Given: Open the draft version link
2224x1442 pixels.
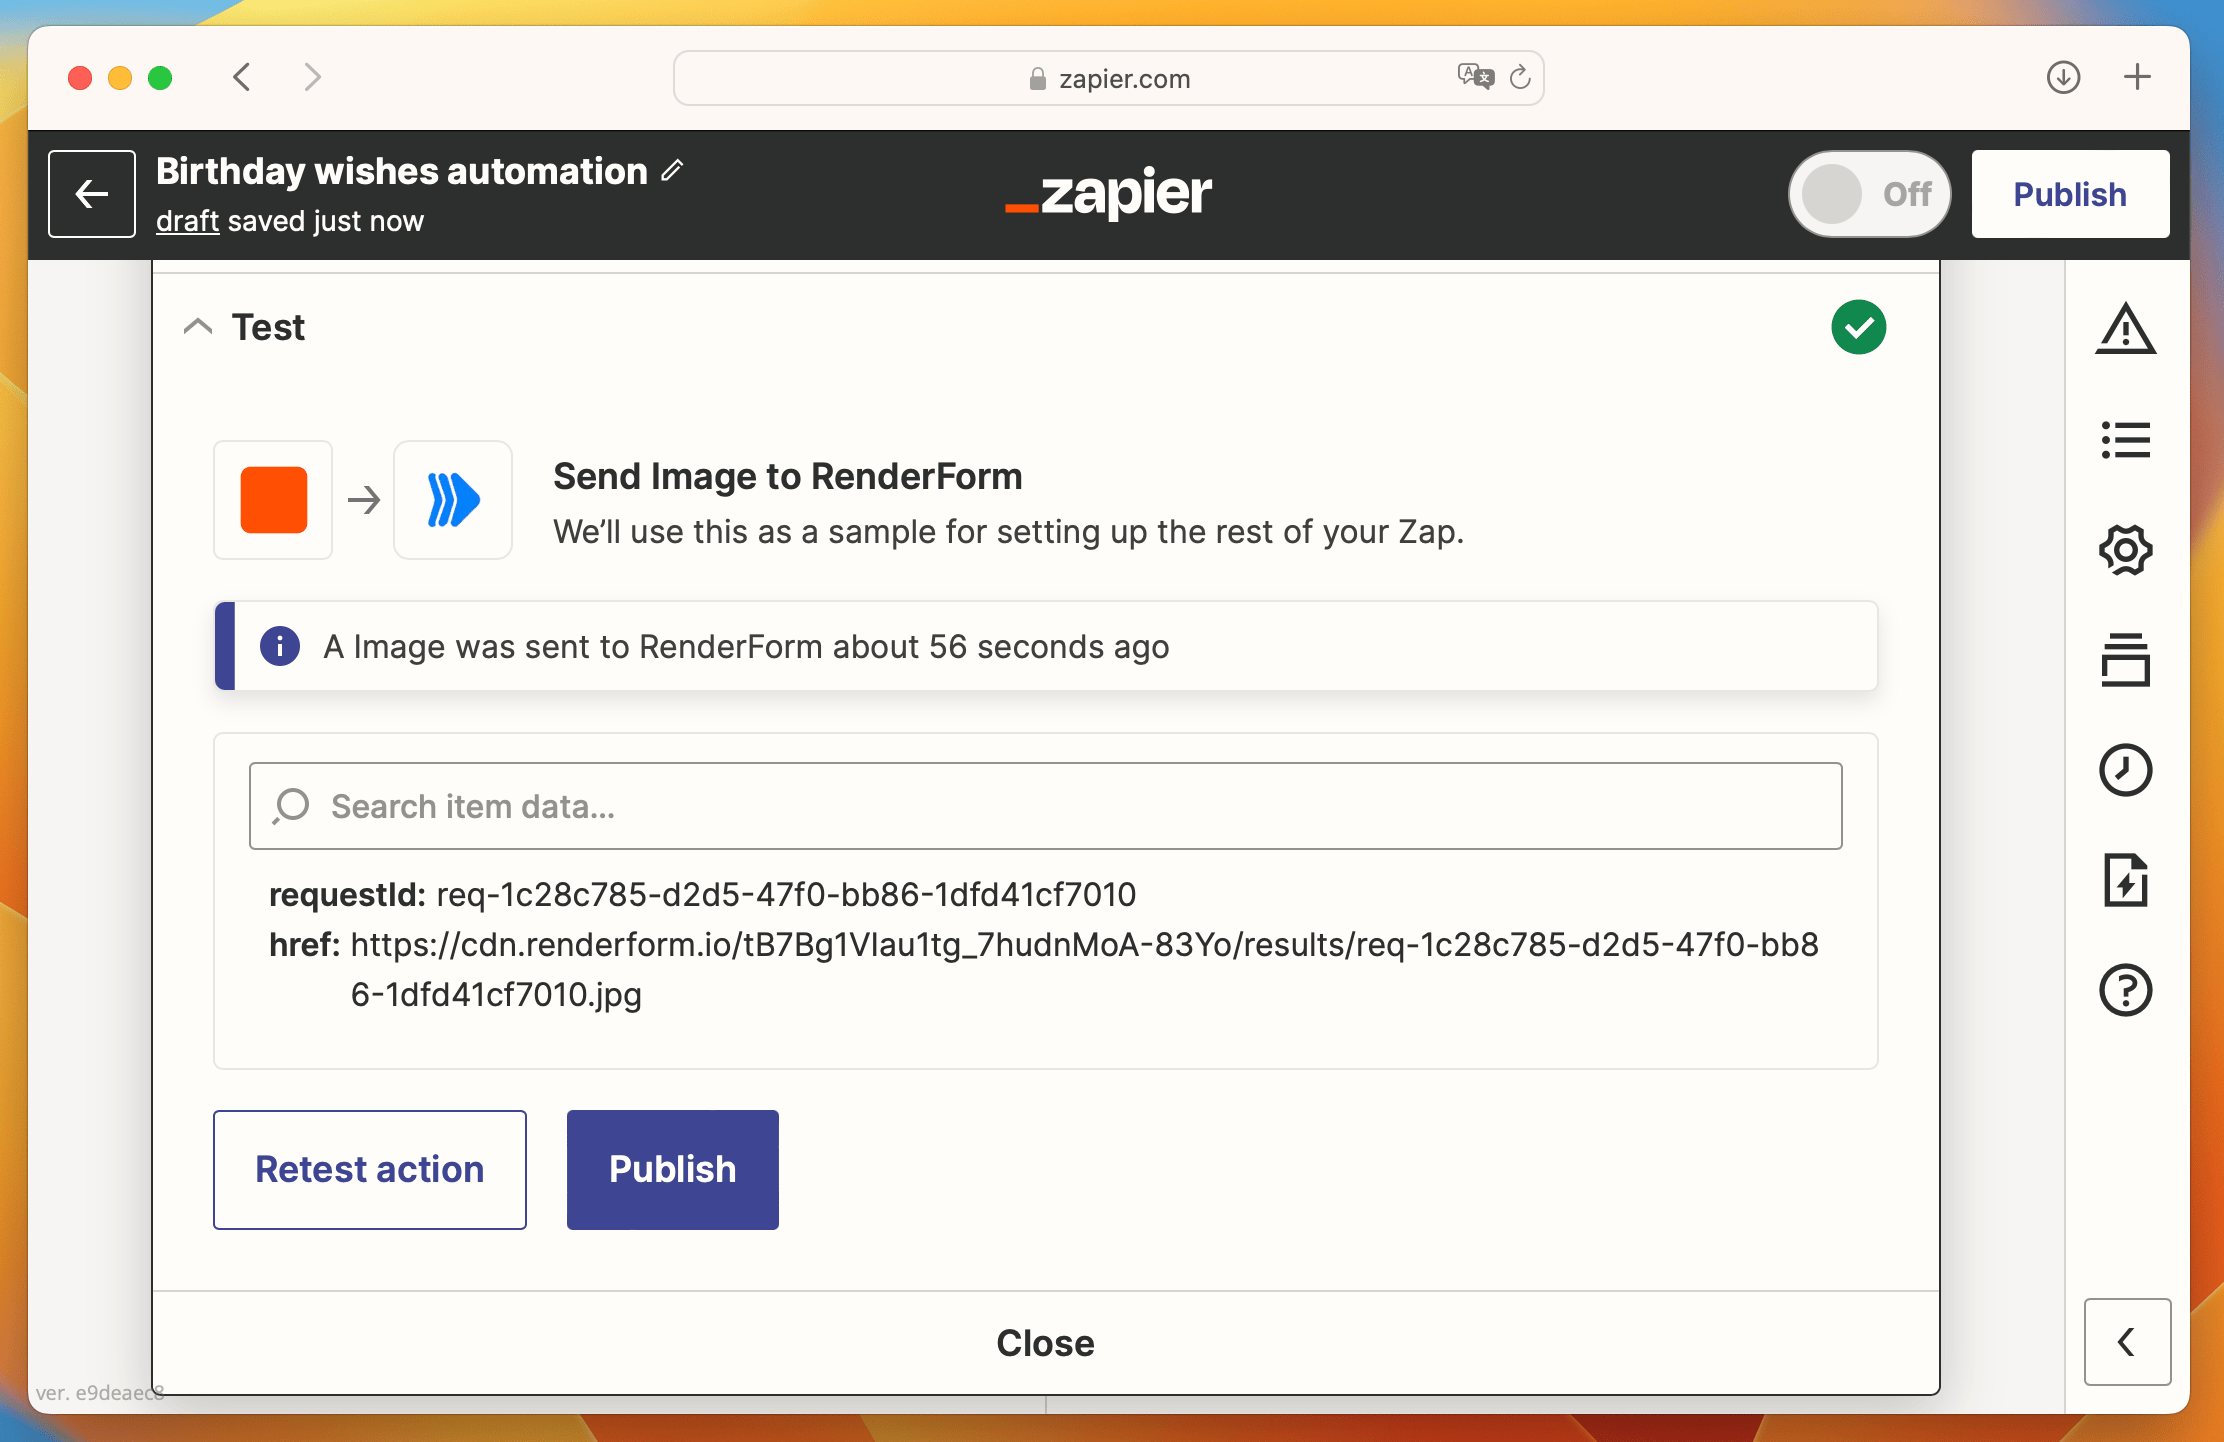Looking at the screenshot, I should (187, 221).
